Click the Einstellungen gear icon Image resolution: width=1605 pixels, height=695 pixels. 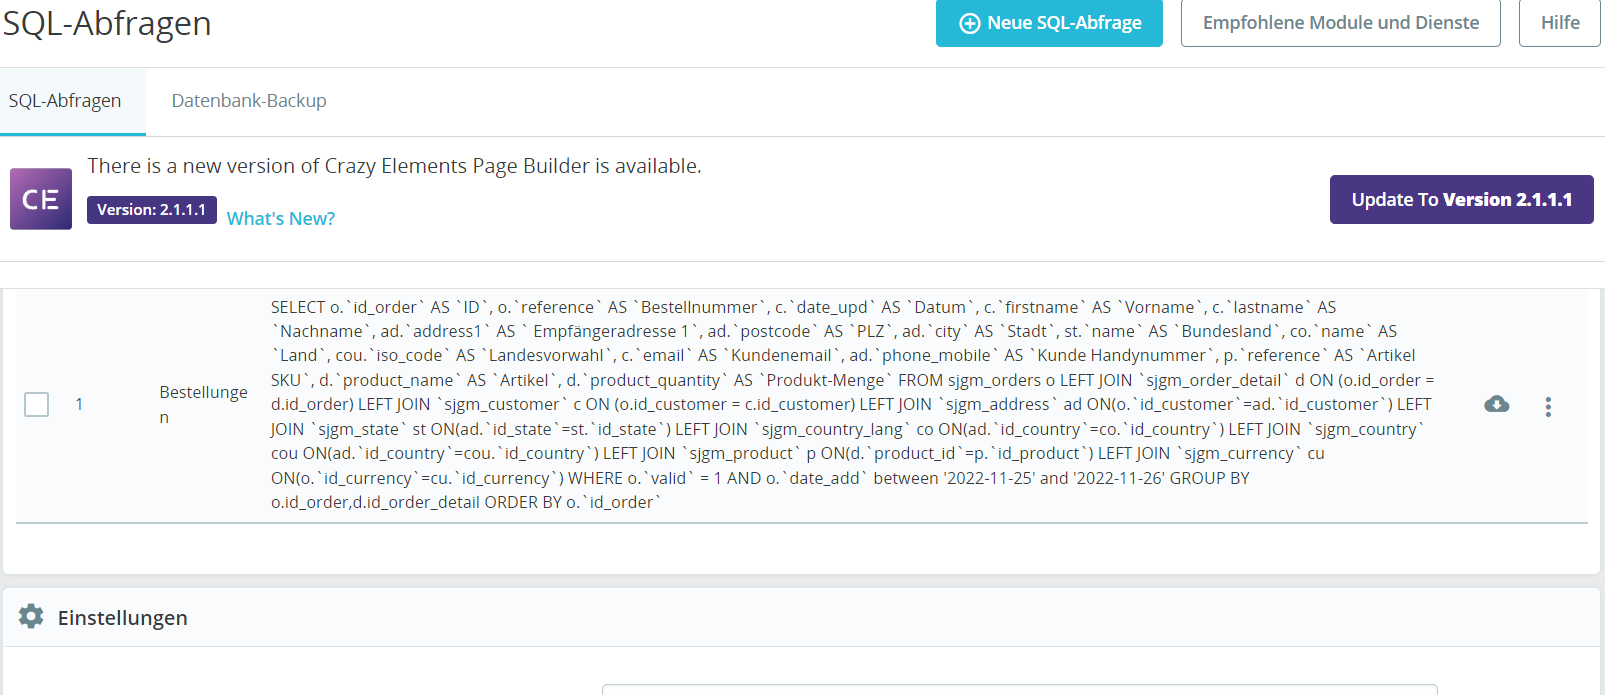[31, 616]
